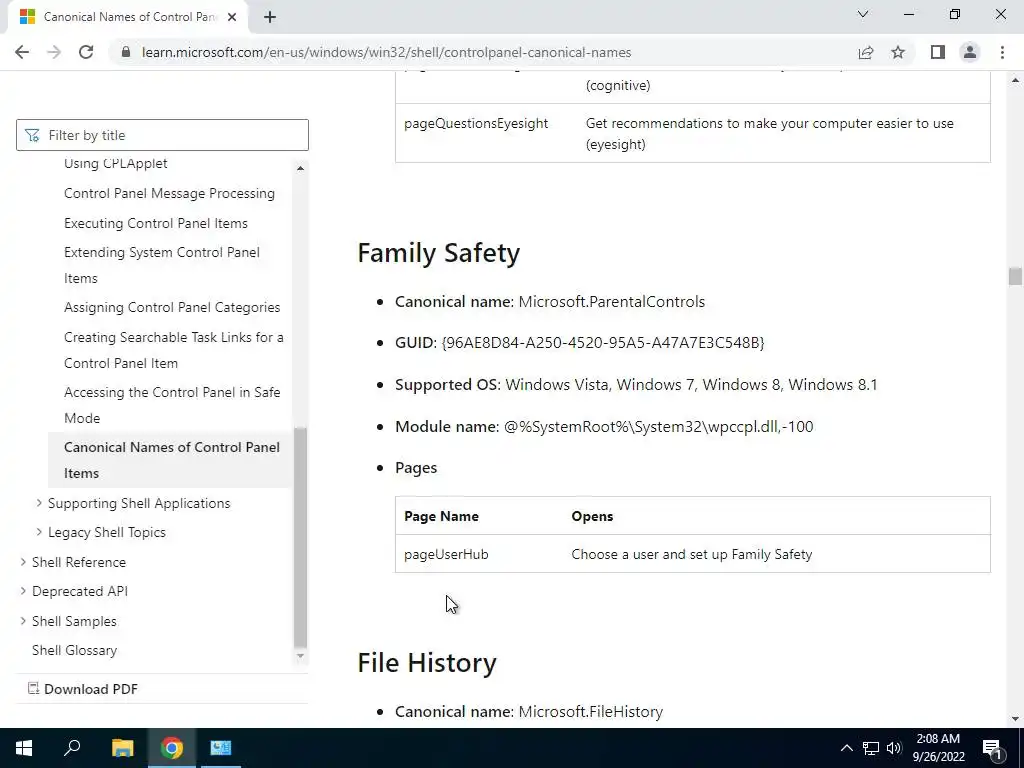Click the sidebar scroll up arrow

point(300,168)
